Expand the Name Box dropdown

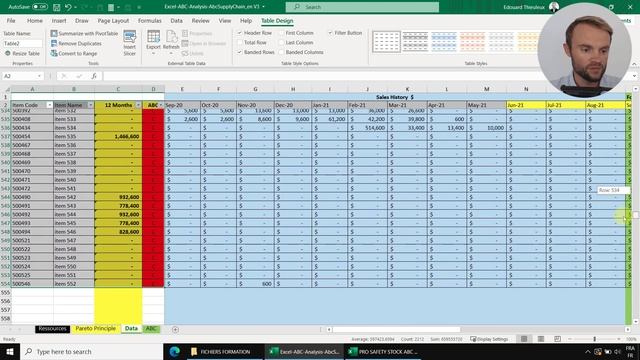pos(39,76)
